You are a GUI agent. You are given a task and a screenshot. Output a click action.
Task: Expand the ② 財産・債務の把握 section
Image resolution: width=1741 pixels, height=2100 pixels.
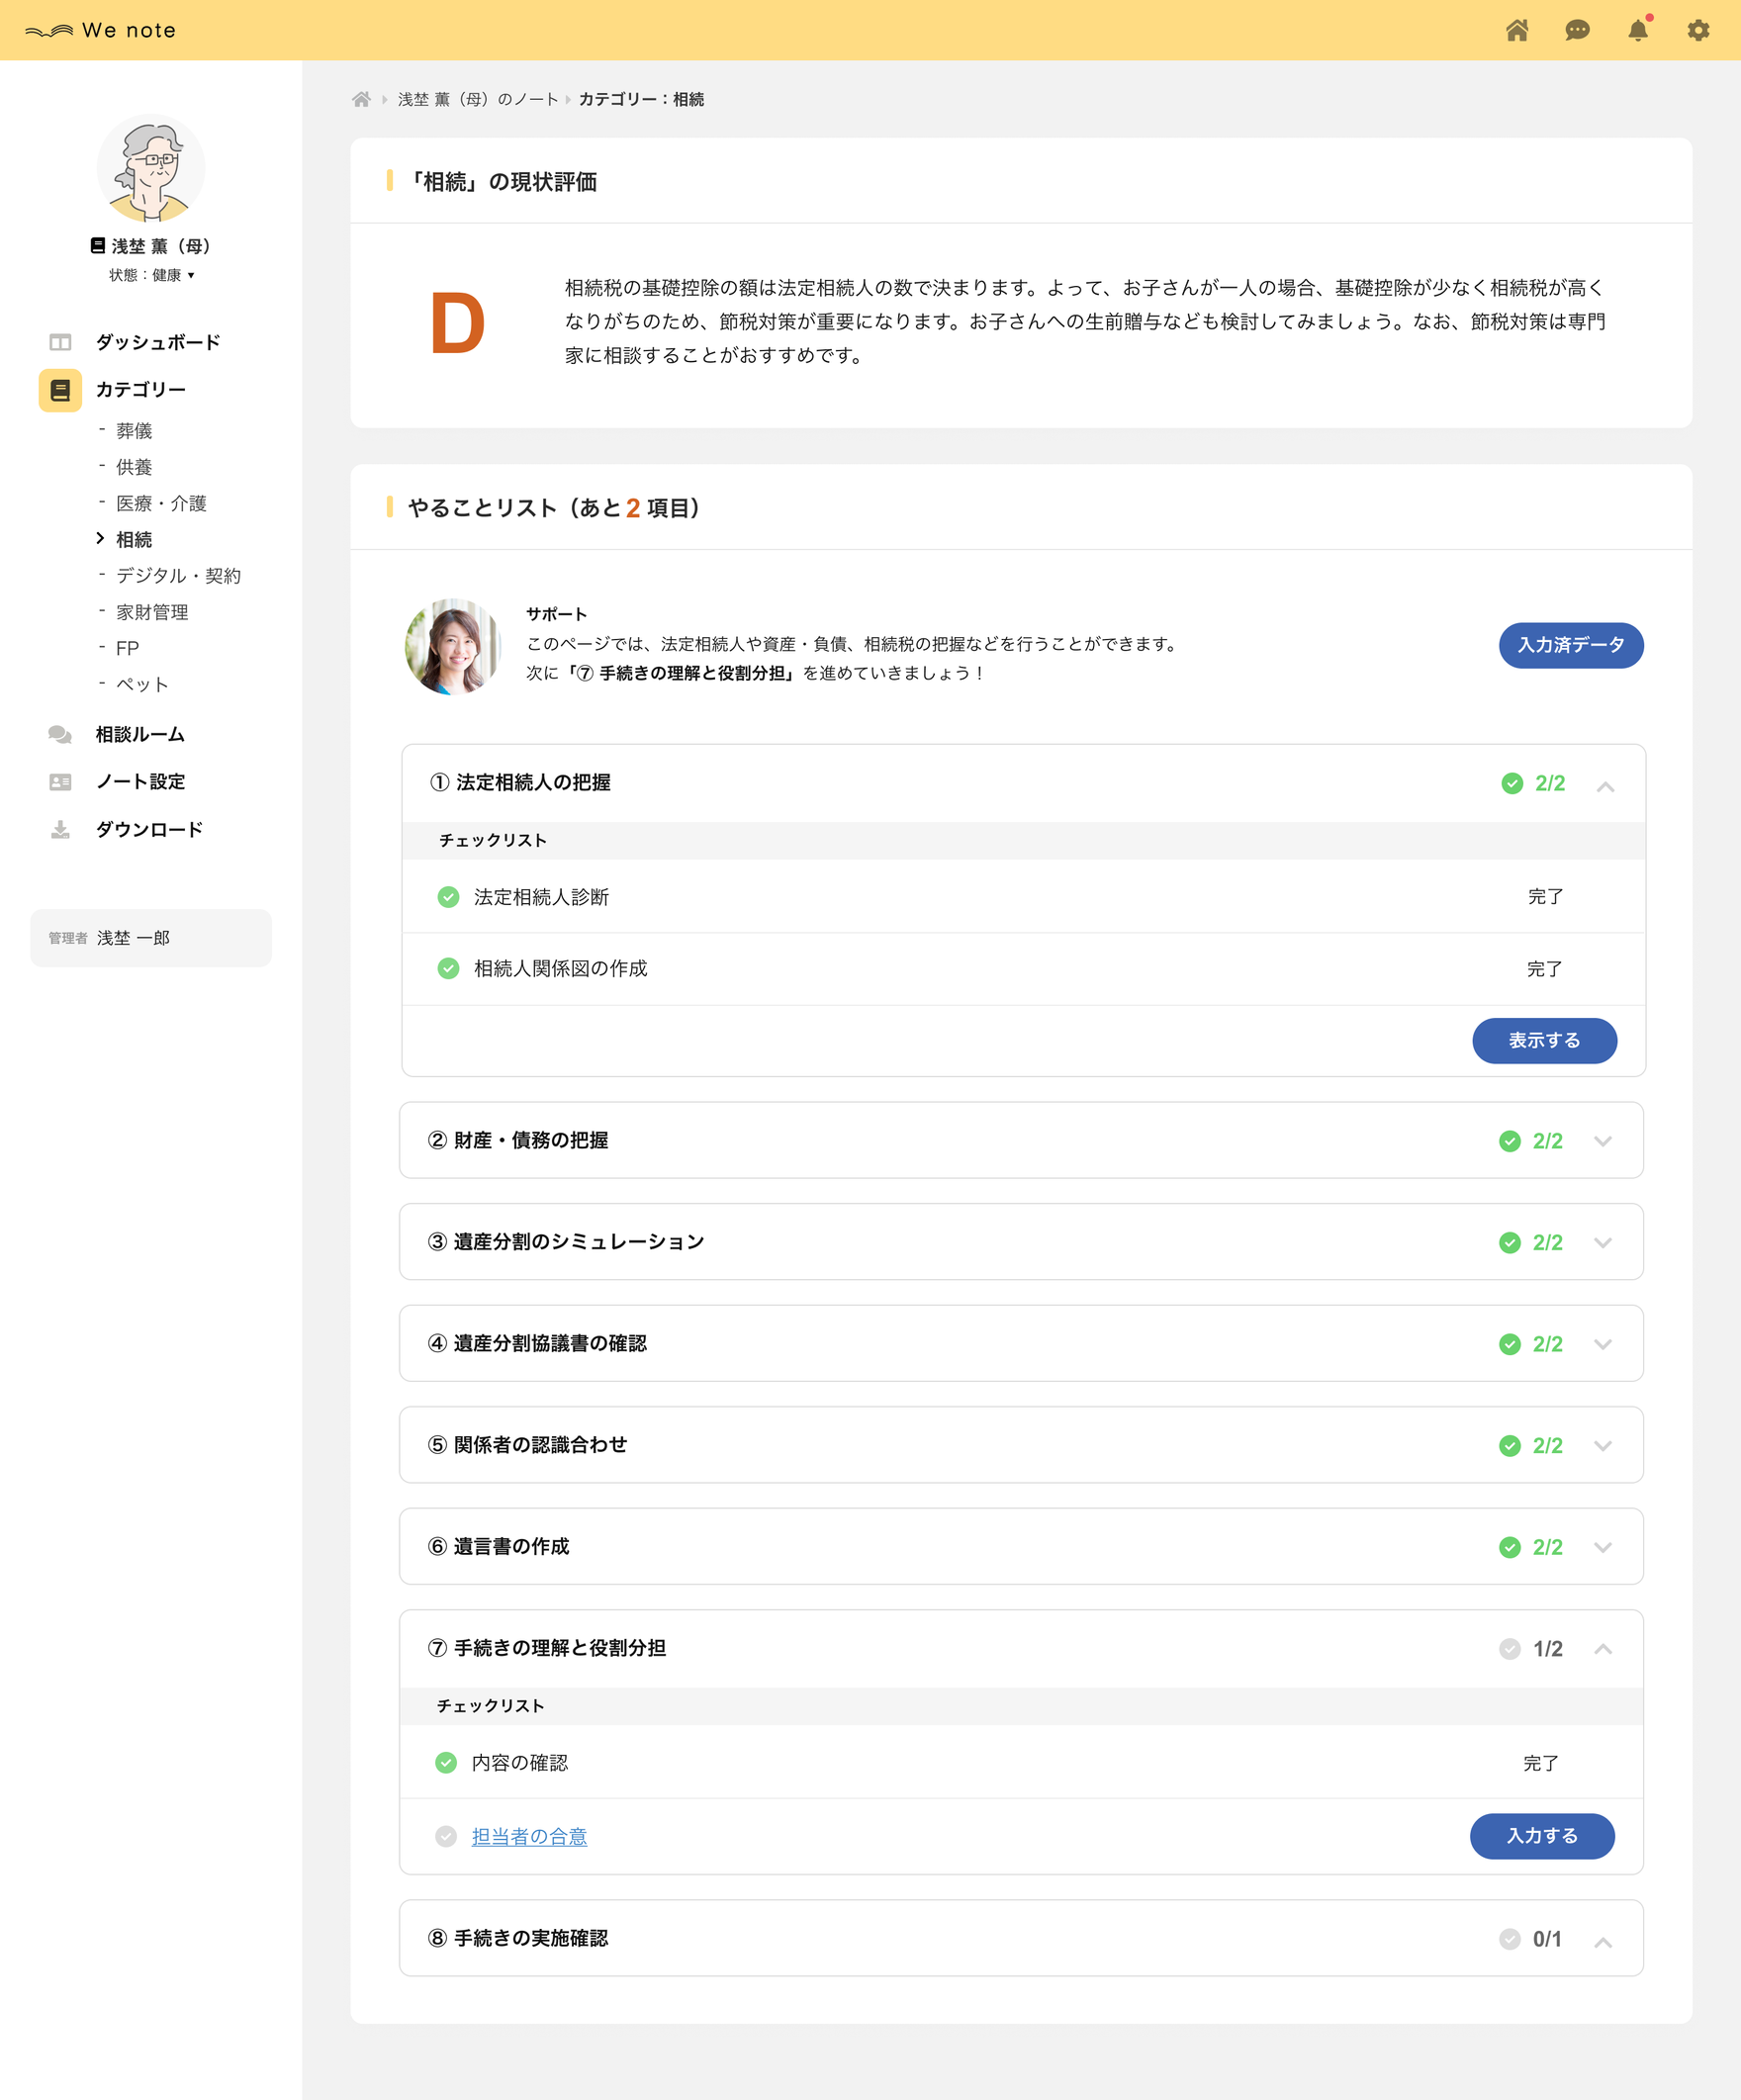tap(1602, 1141)
